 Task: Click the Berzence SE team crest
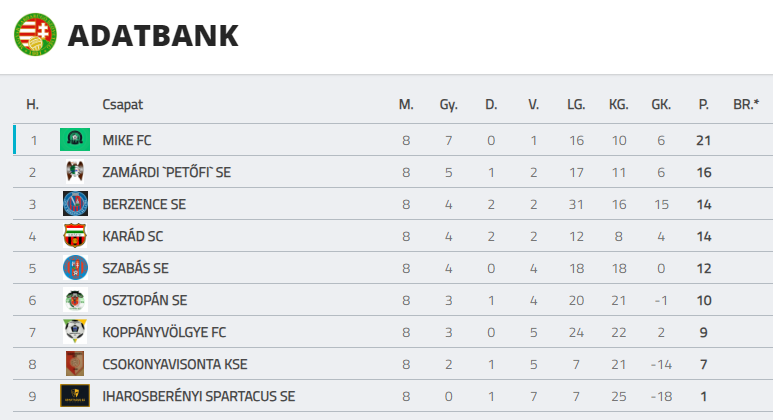coord(75,204)
